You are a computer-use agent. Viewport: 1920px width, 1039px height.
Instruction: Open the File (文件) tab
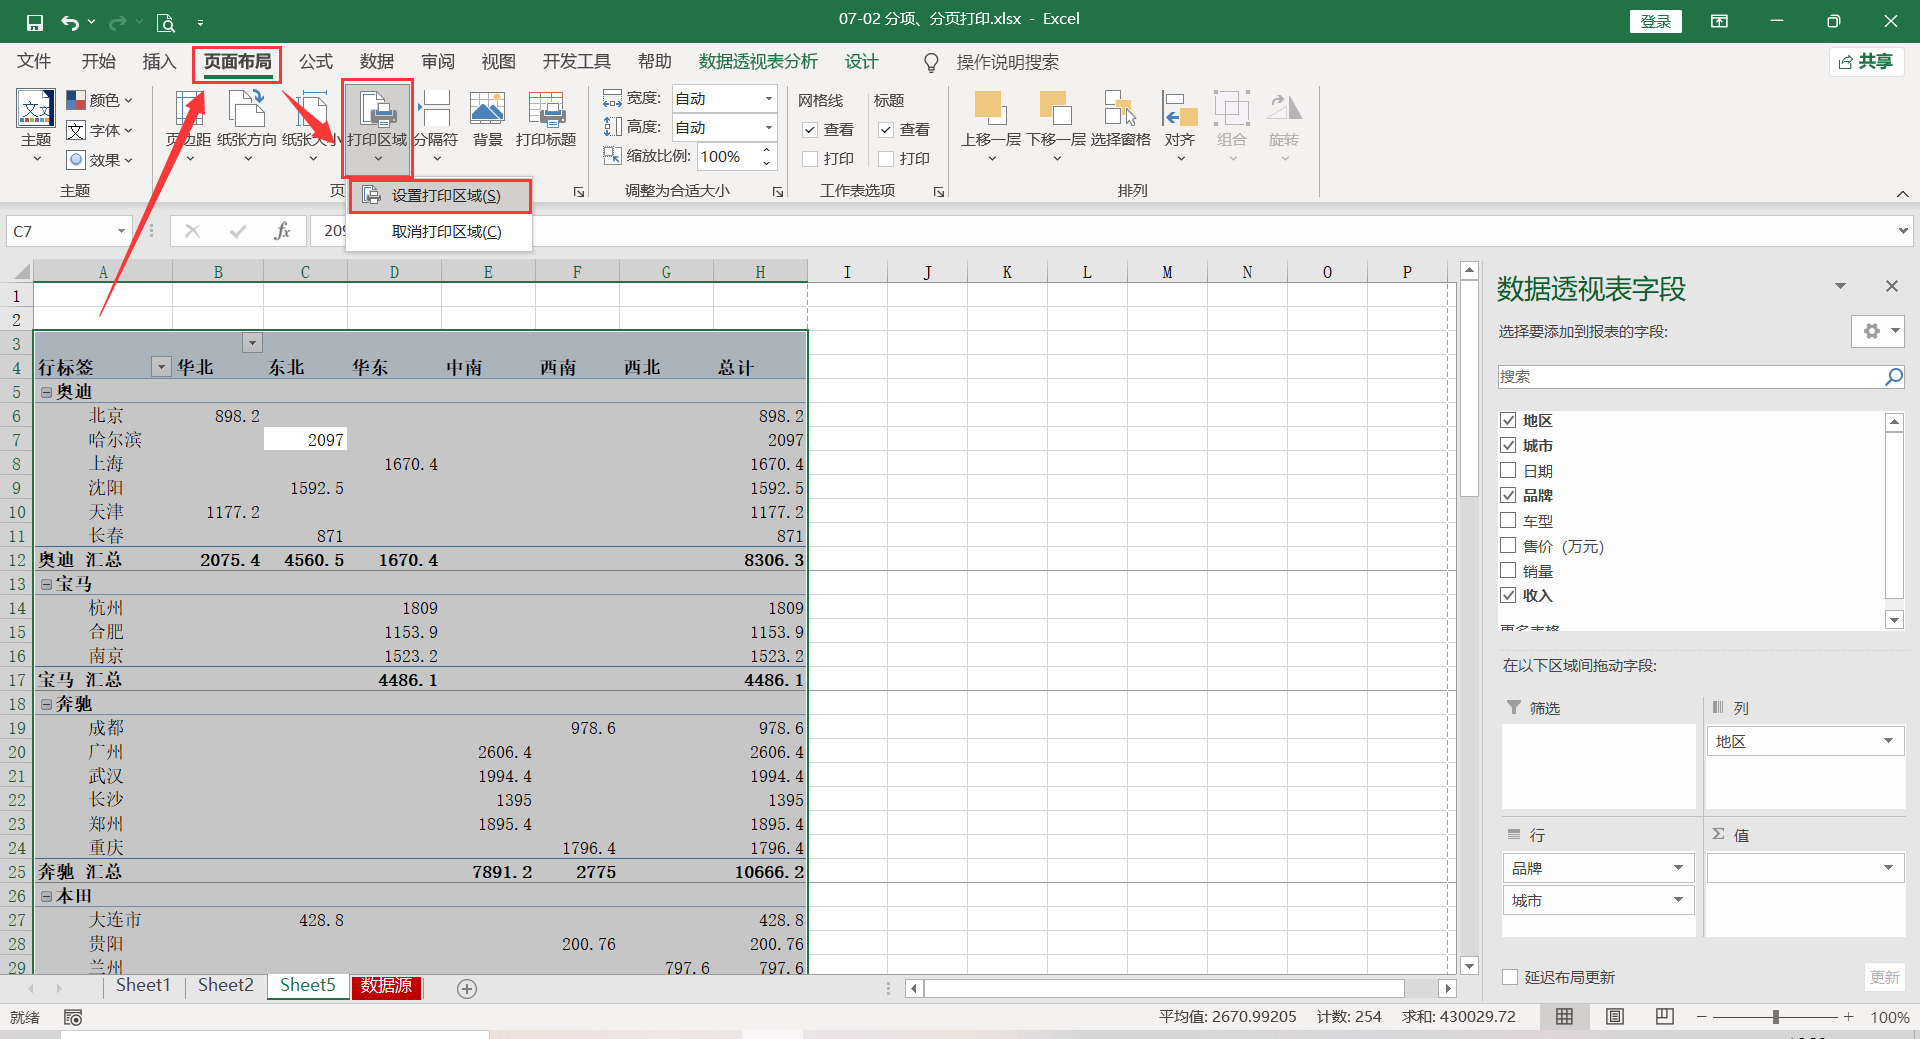tap(34, 62)
